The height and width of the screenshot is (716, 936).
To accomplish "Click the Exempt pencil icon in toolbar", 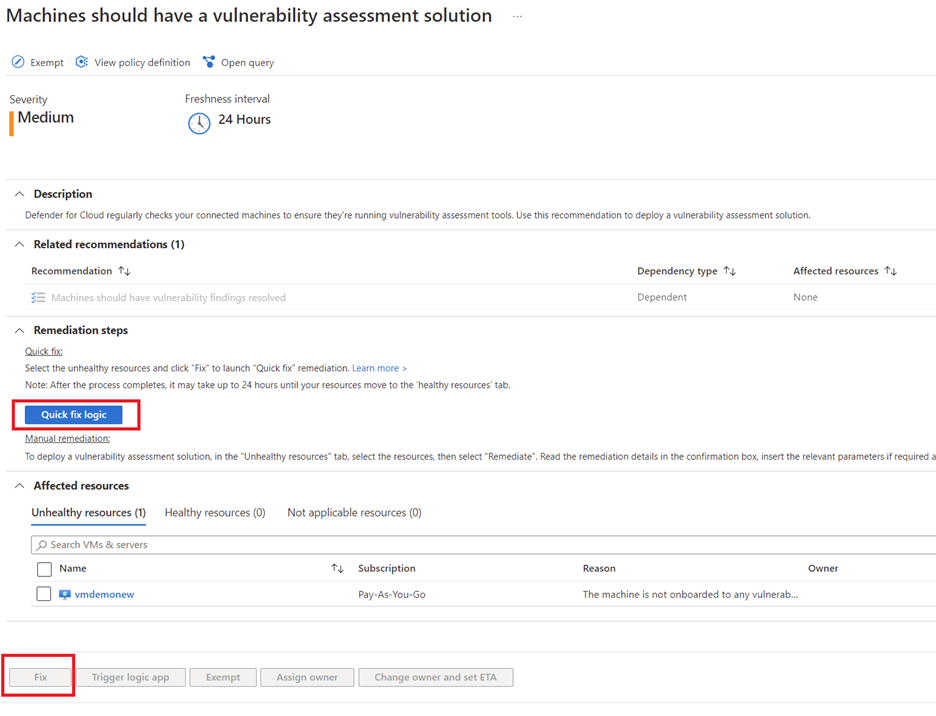I will 18,62.
